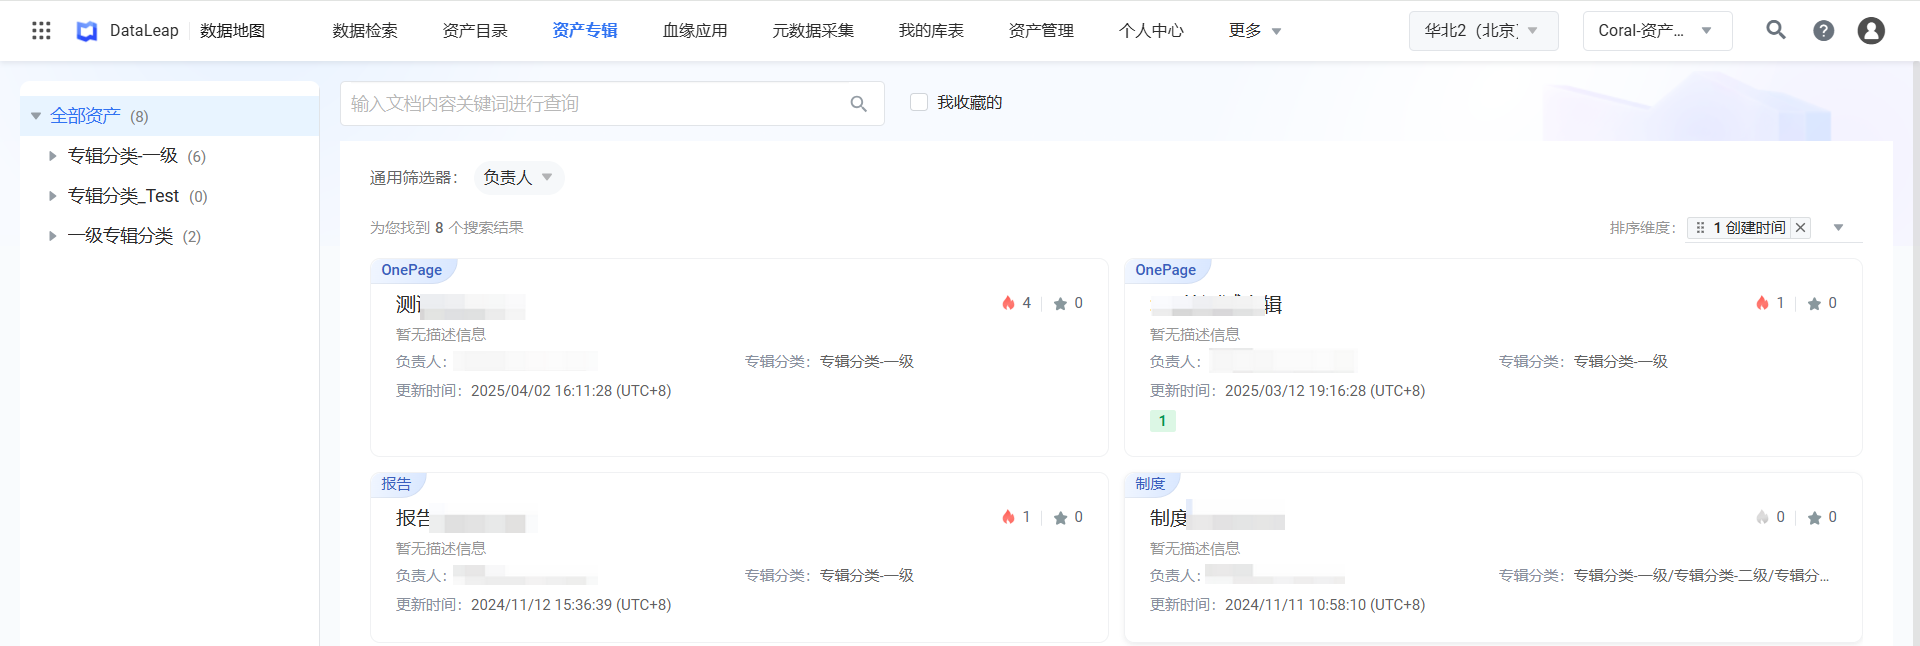Click star favorite icon on first OnePage card
1920x646 pixels.
click(1060, 304)
